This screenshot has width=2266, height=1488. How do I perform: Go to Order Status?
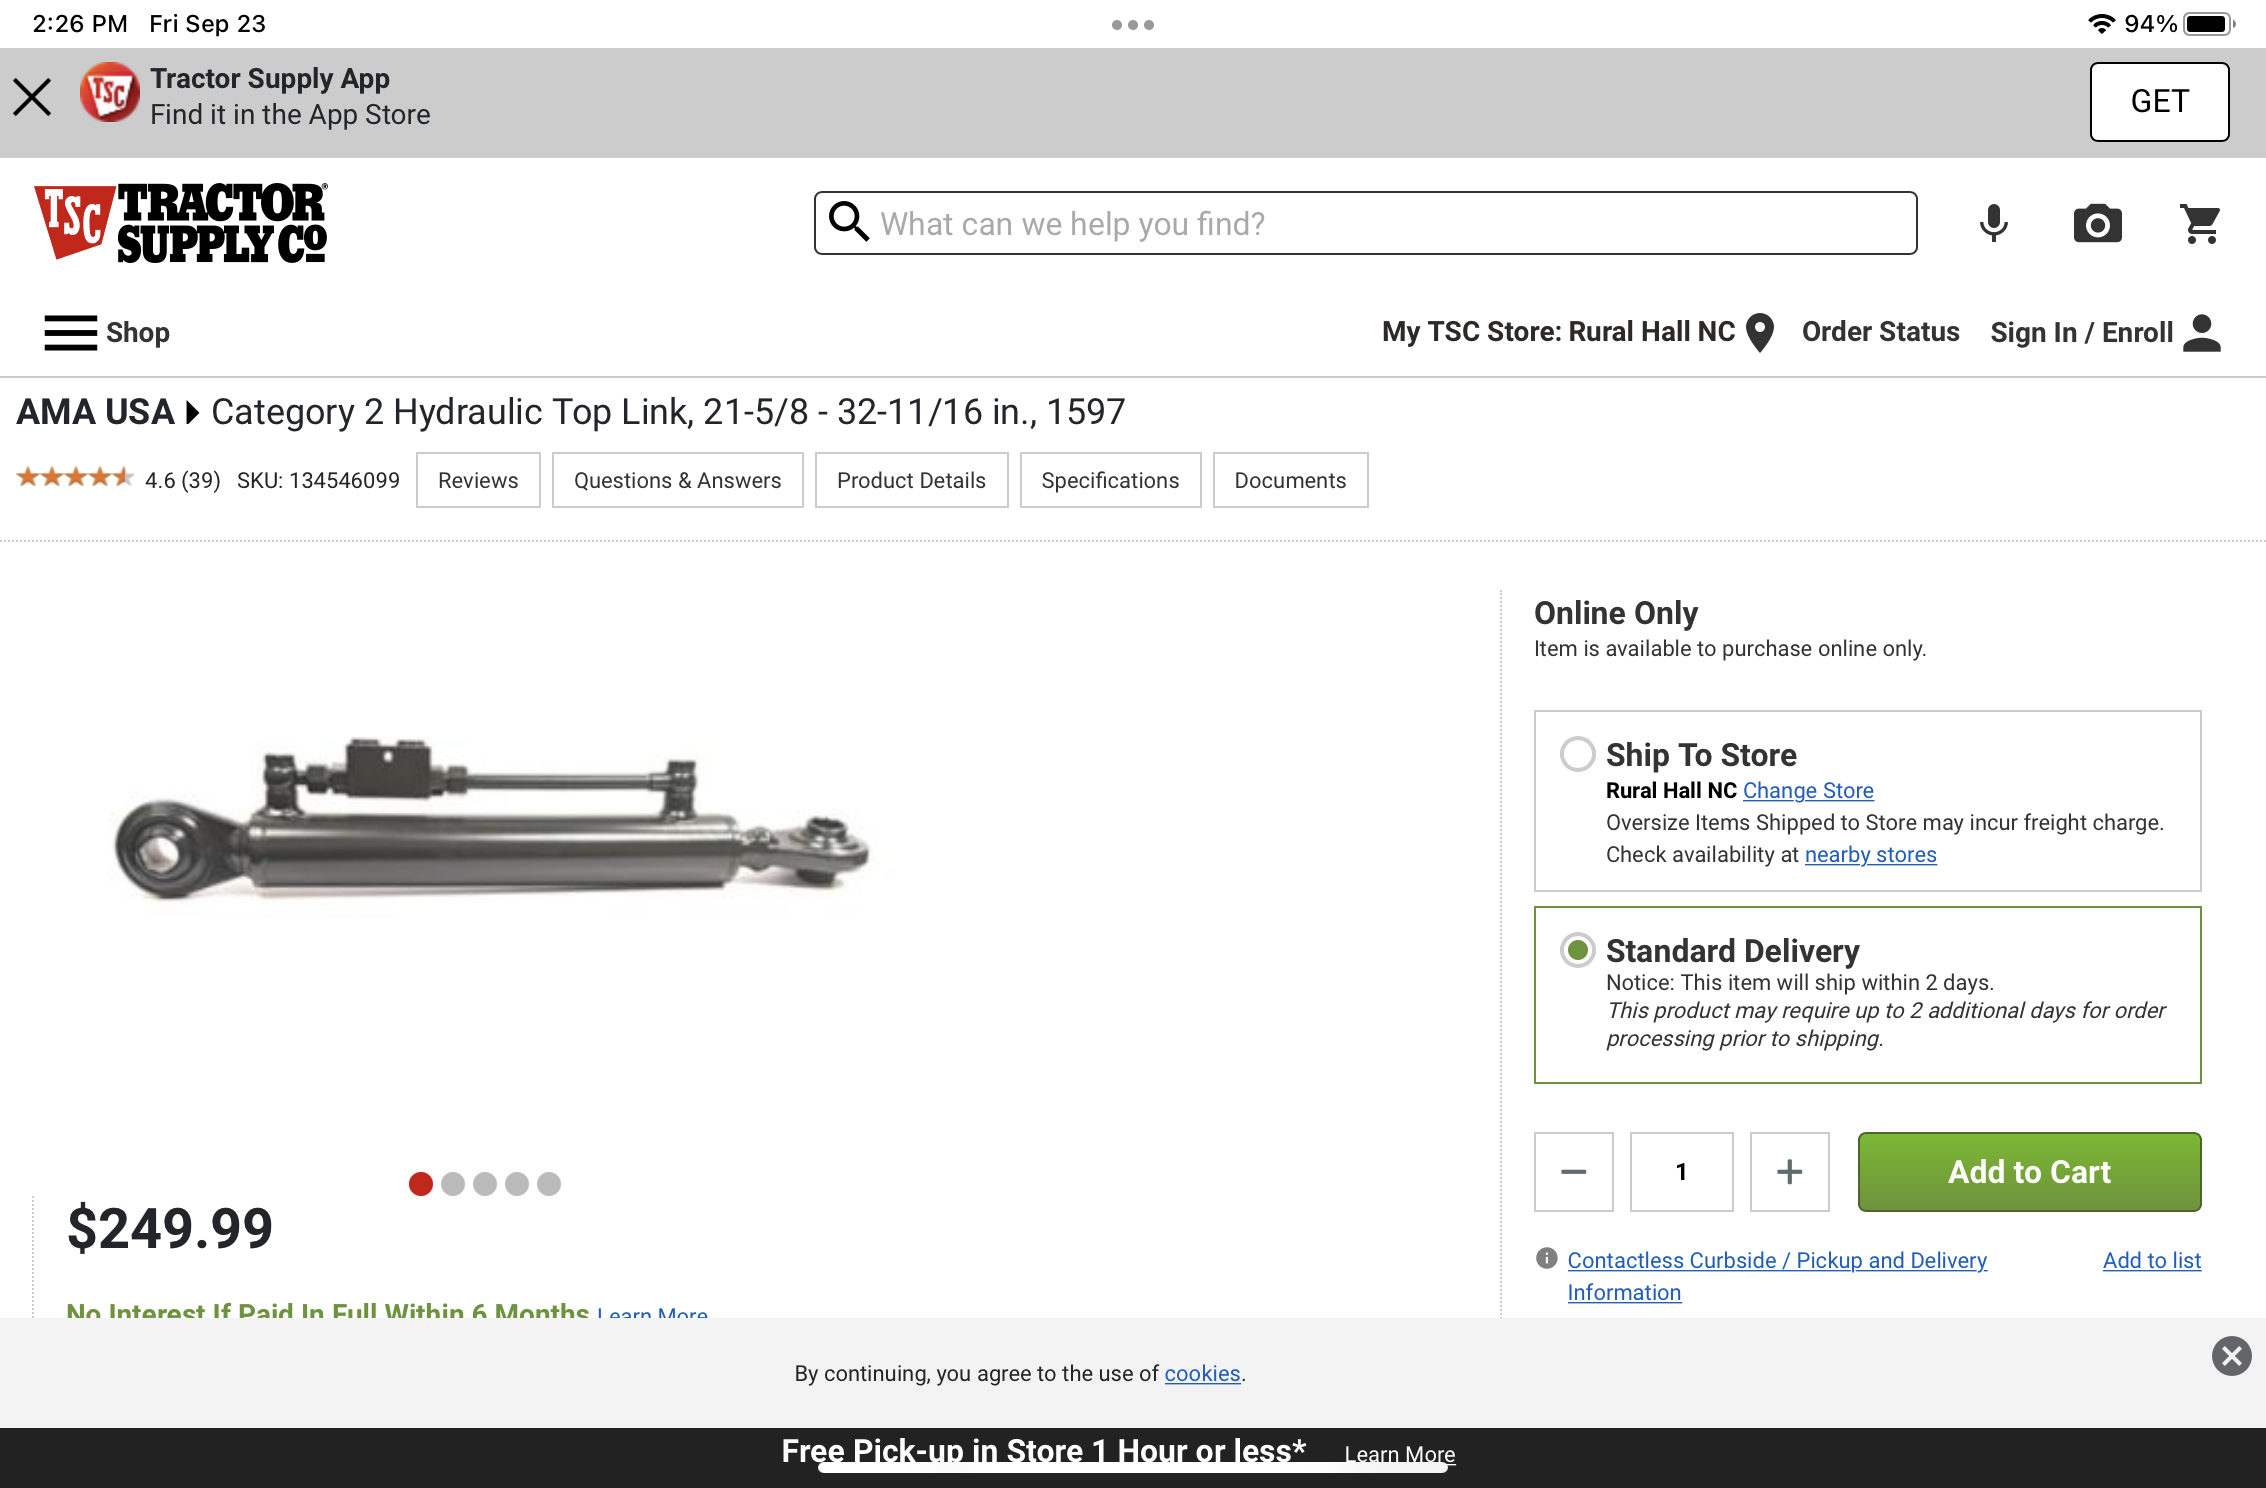[1880, 332]
